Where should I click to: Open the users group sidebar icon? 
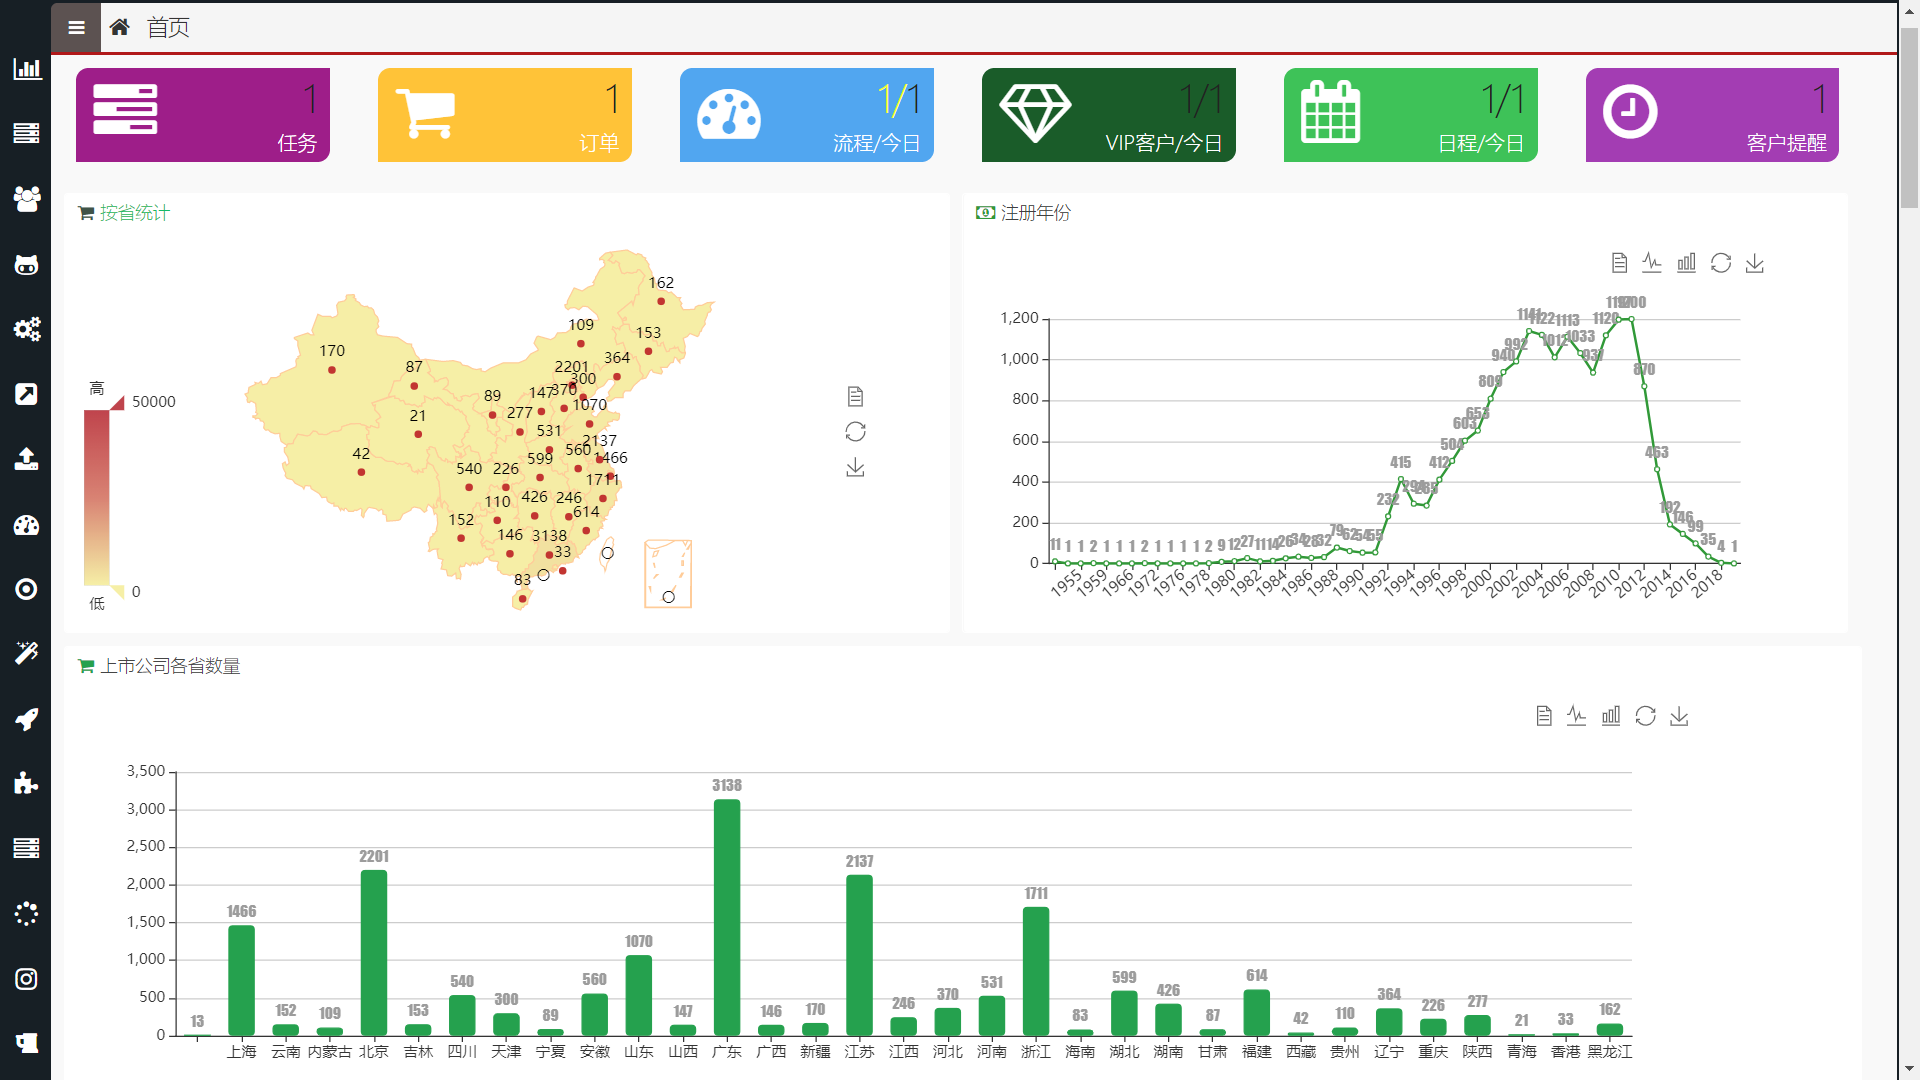[x=26, y=198]
